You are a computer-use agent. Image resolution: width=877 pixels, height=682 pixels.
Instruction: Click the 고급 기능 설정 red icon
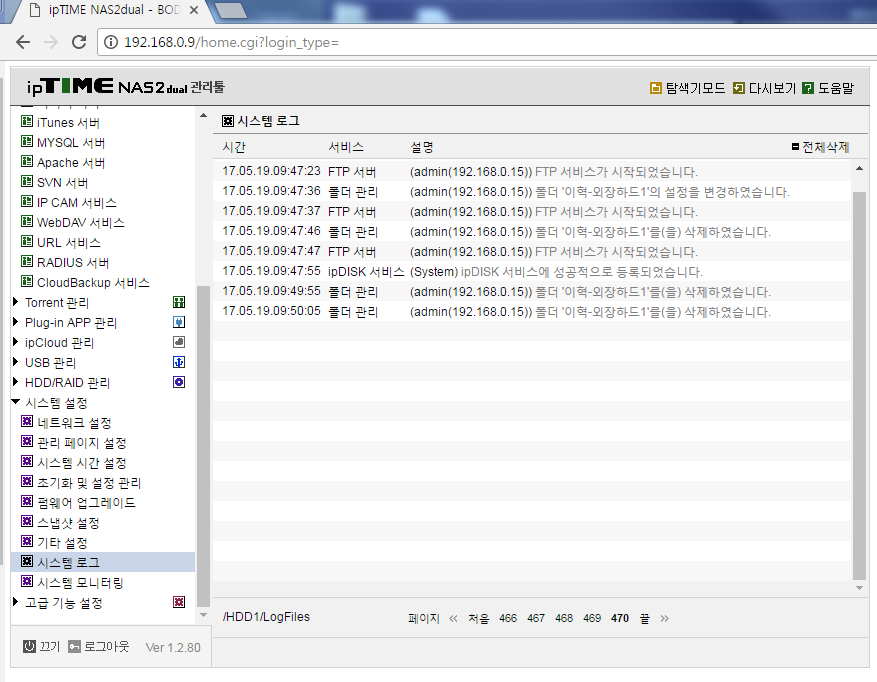point(179,602)
